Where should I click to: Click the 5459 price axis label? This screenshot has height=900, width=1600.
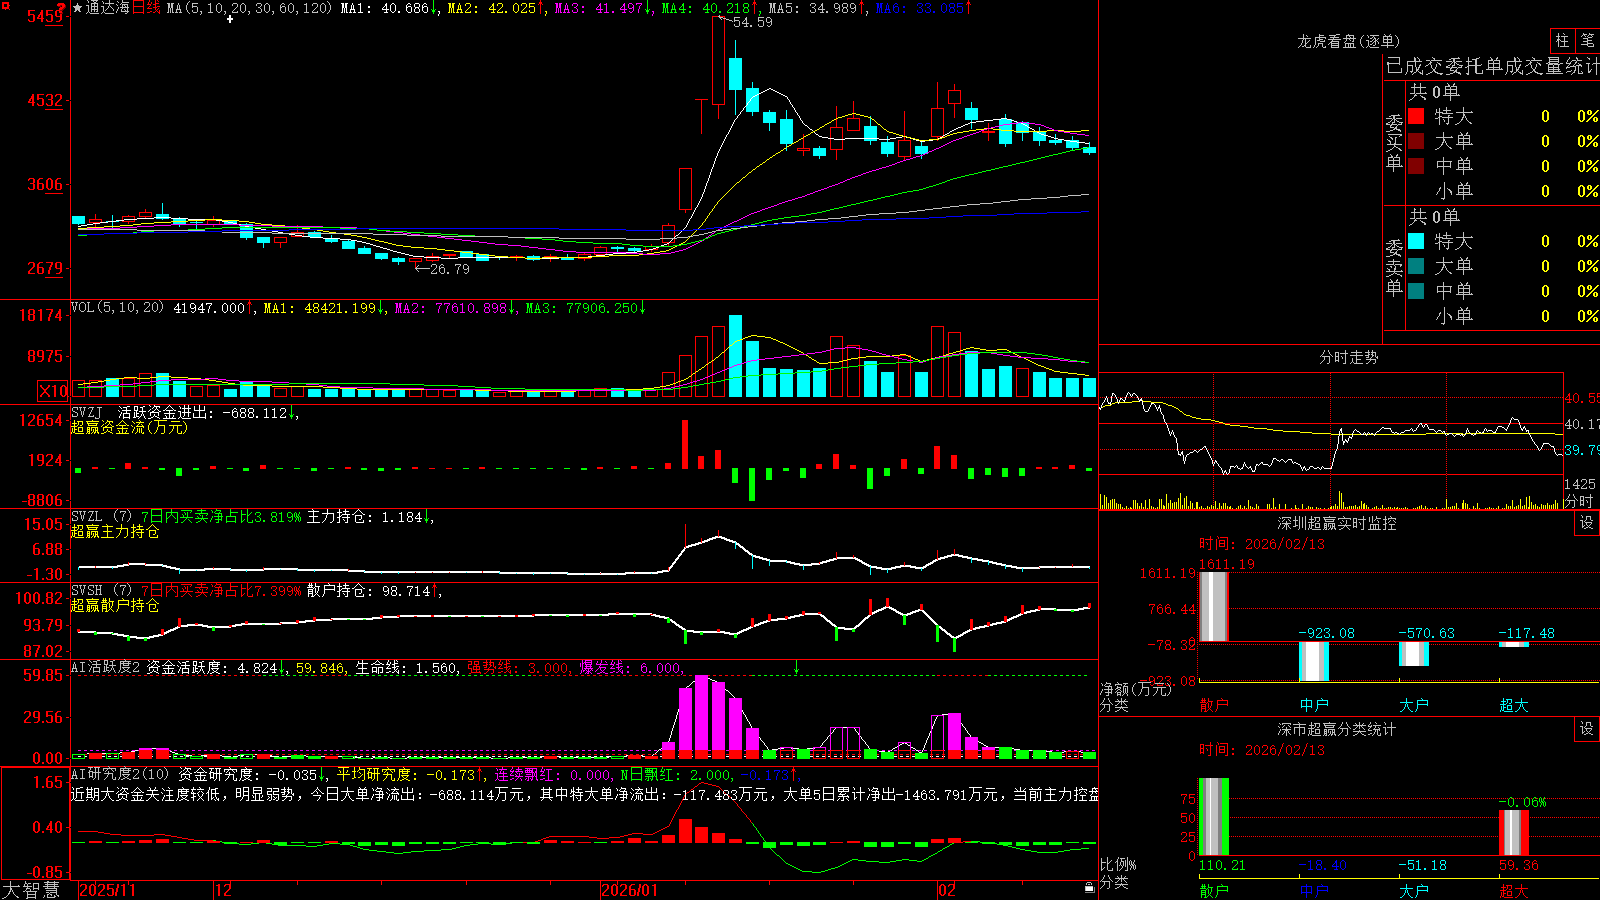pos(45,17)
